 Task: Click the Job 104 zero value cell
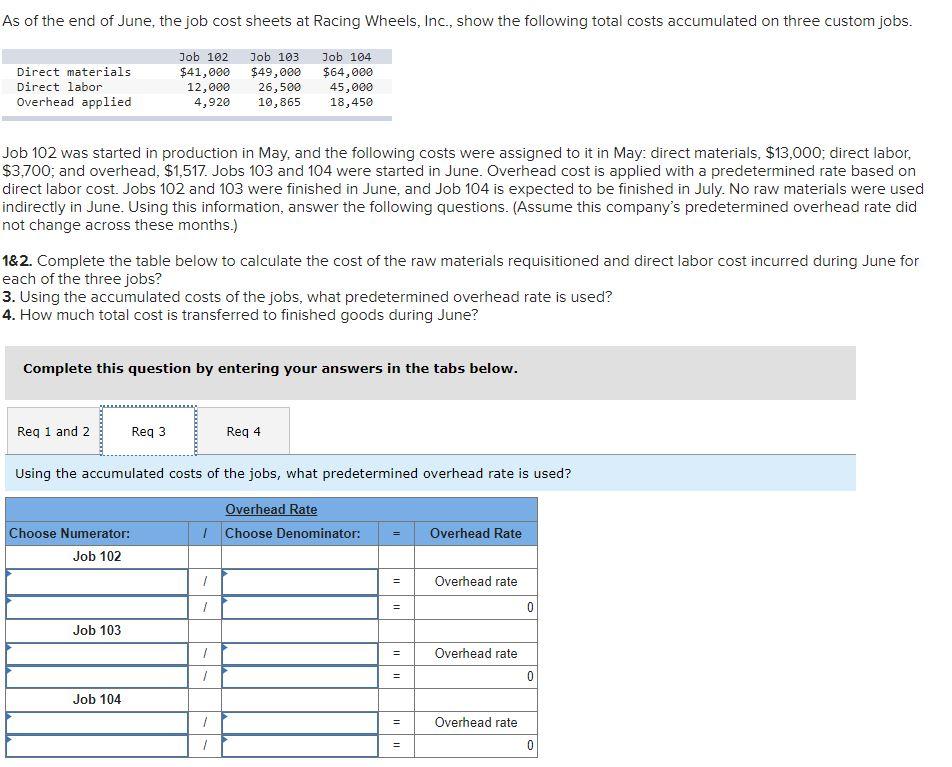[x=476, y=745]
